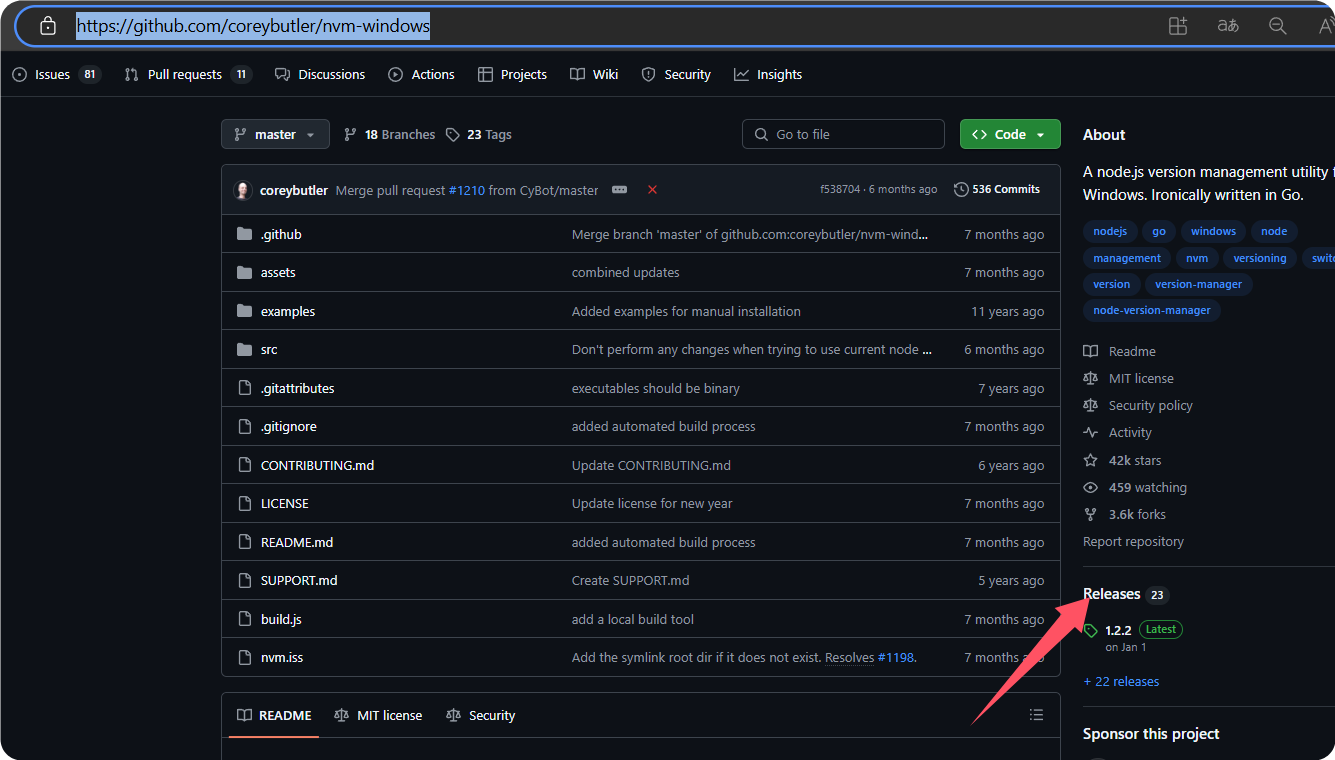Open the Activity link
Image resolution: width=1335 pixels, height=760 pixels.
(1118, 432)
